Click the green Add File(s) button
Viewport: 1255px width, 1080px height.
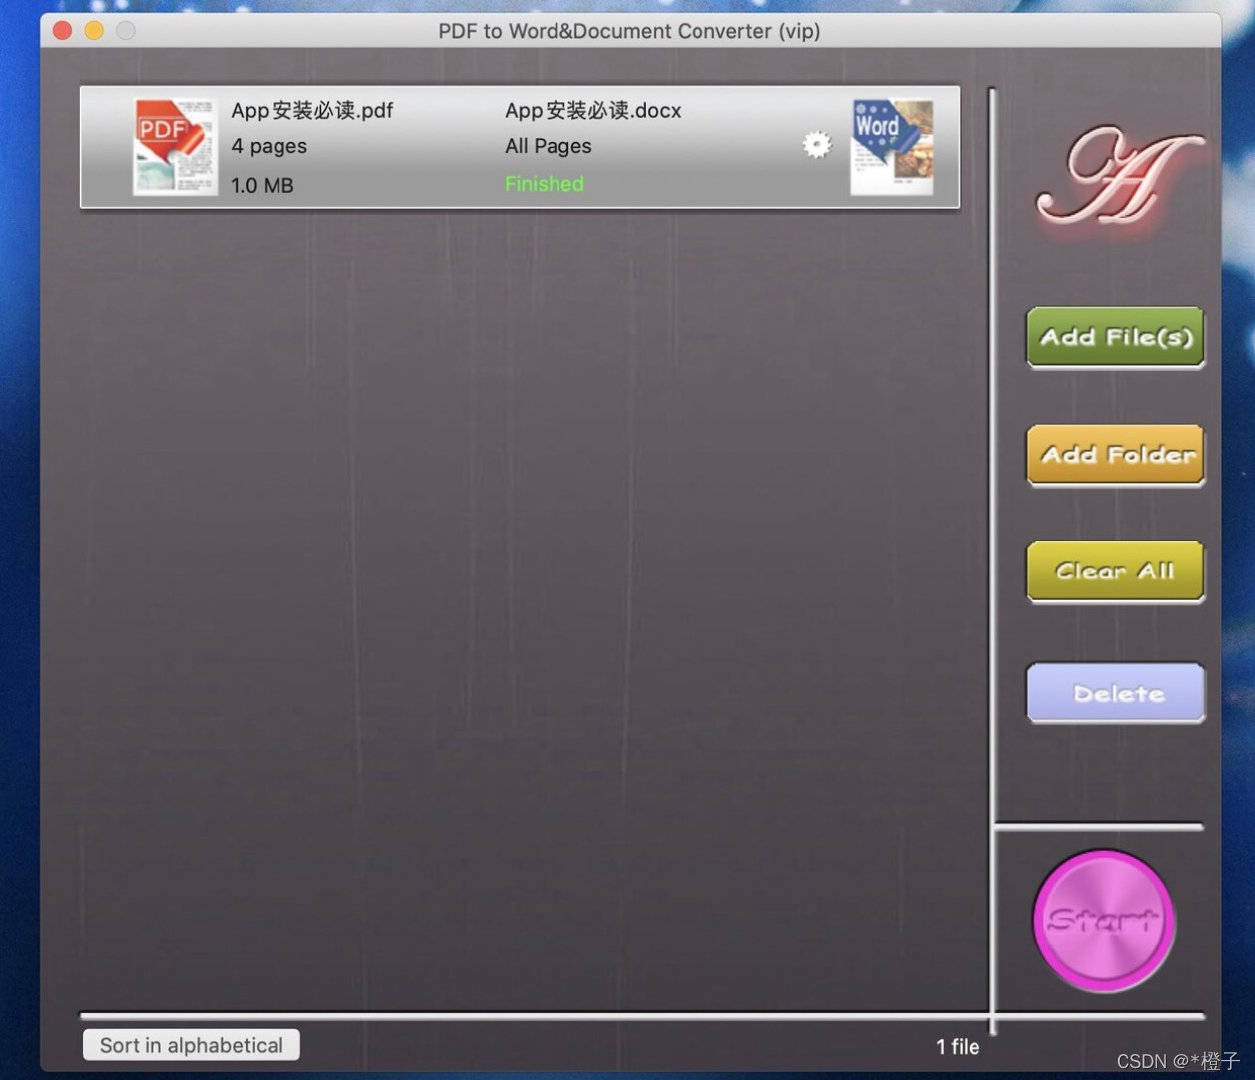tap(1115, 337)
